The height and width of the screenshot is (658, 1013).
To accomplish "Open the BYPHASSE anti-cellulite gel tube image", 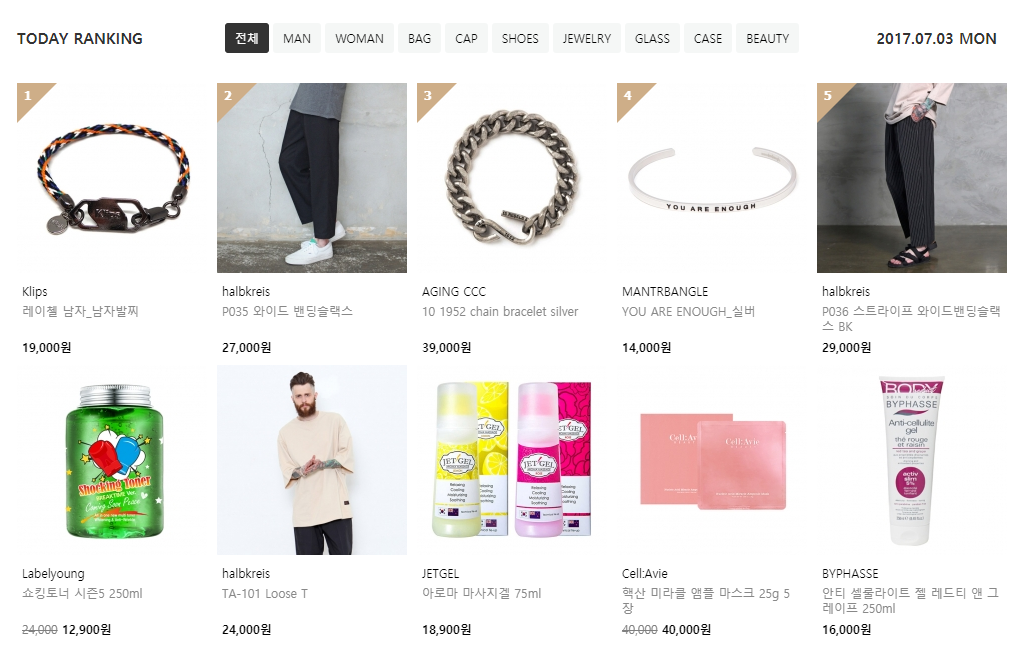I will click(x=912, y=460).
